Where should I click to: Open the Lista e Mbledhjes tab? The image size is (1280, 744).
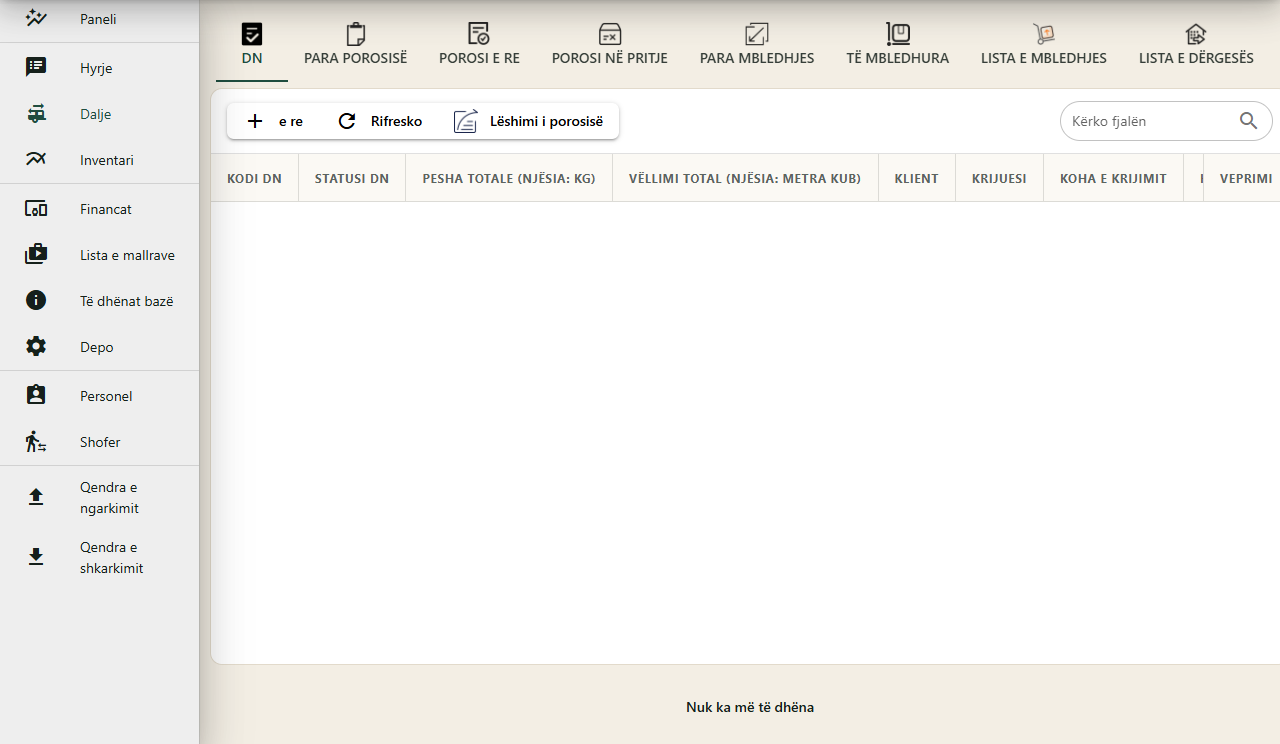tap(1044, 44)
